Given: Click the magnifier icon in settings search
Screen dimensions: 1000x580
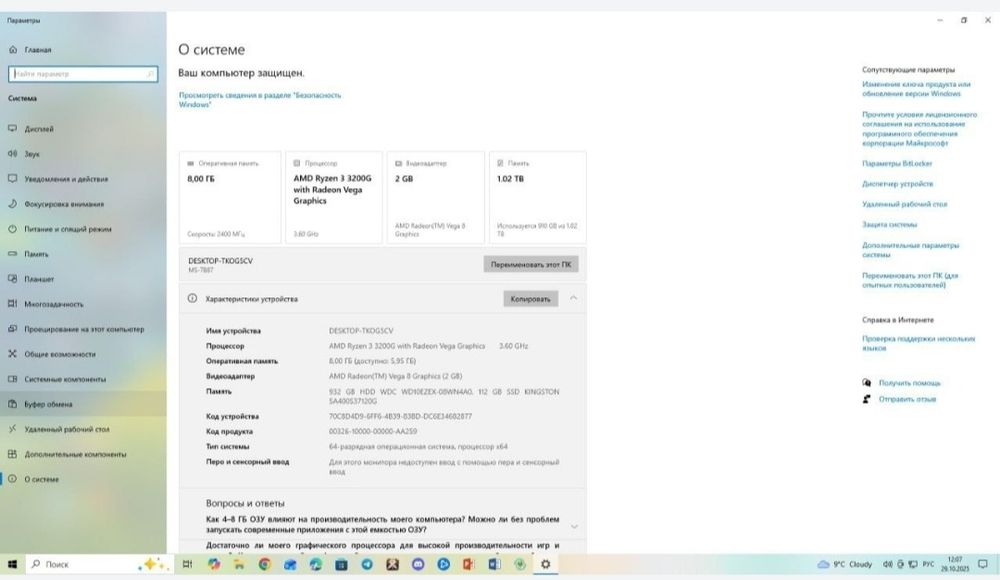Looking at the screenshot, I should click(x=151, y=74).
